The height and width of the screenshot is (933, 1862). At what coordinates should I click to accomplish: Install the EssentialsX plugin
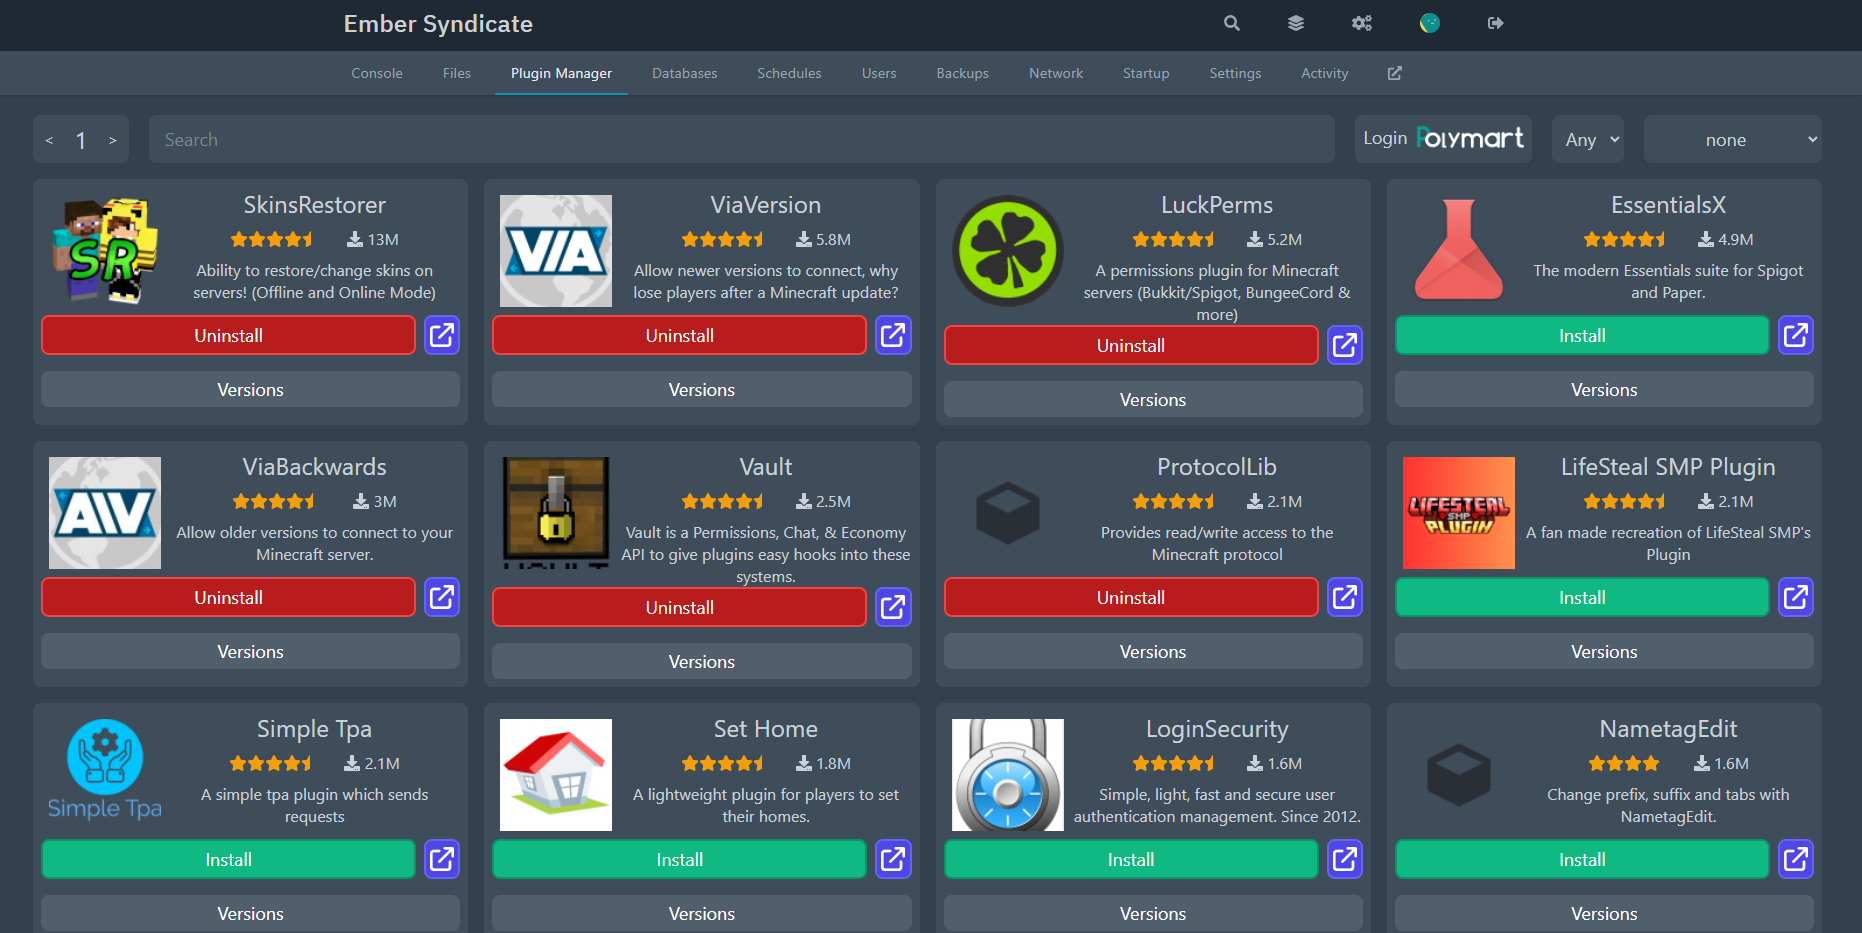(x=1582, y=335)
